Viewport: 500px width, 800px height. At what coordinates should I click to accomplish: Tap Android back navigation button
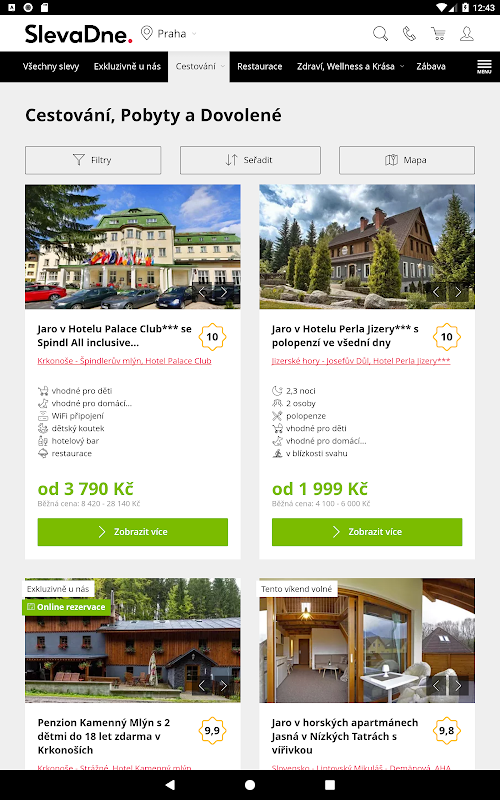pyautogui.click(x=170, y=785)
